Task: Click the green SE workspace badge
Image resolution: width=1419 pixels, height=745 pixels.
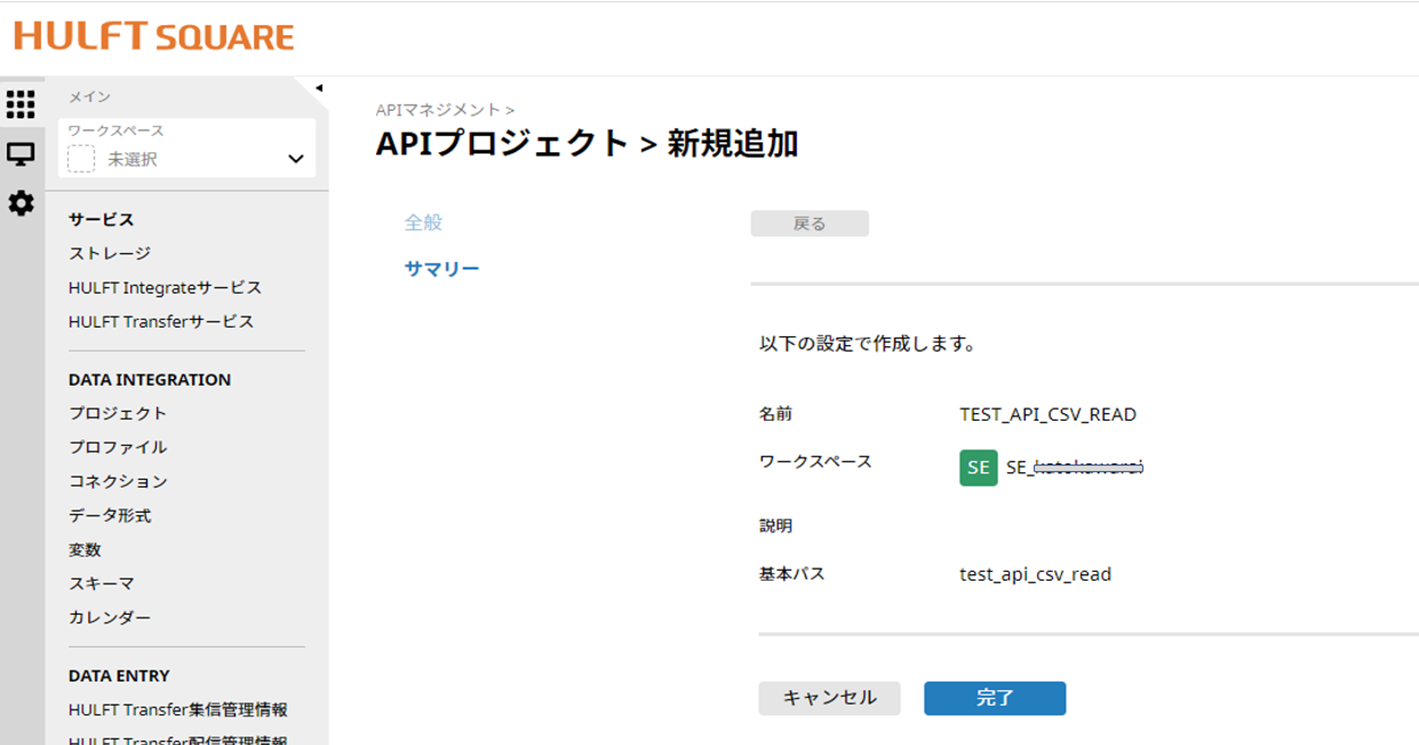Action: [x=977, y=467]
